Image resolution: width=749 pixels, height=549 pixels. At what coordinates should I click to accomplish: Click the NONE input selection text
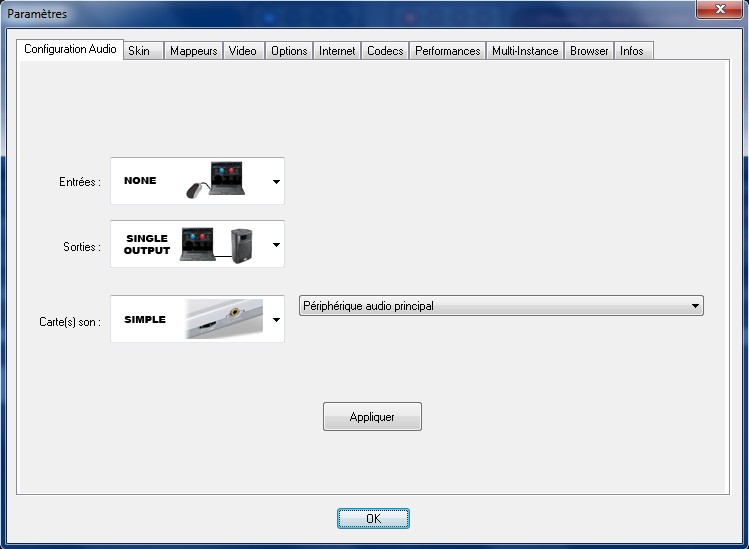(x=140, y=181)
